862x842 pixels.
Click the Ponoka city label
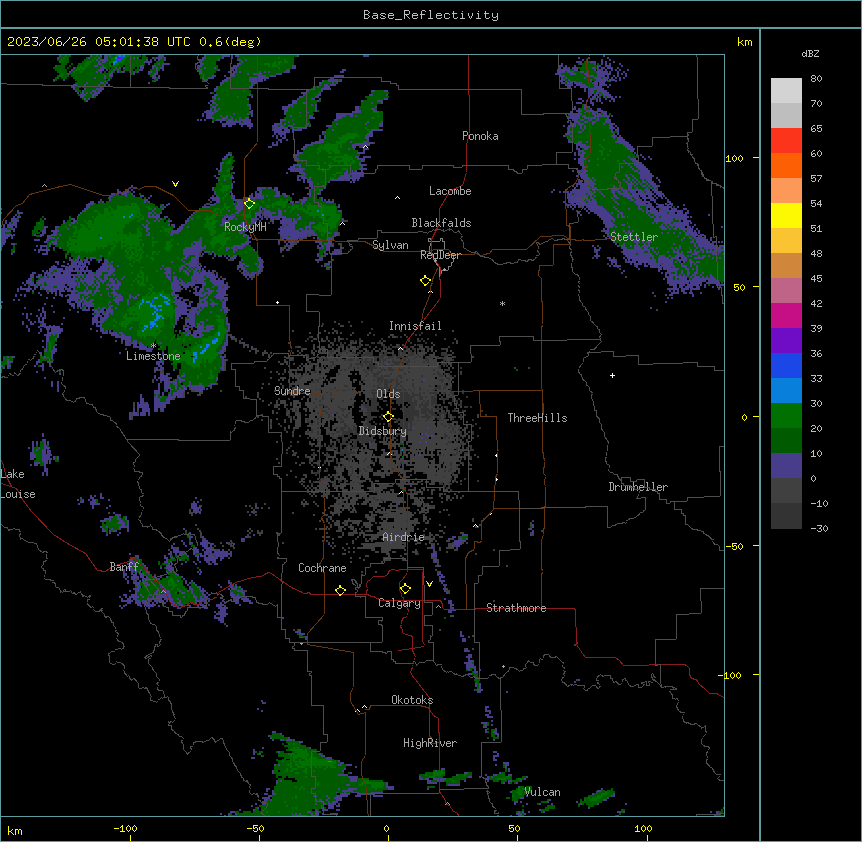click(x=480, y=136)
